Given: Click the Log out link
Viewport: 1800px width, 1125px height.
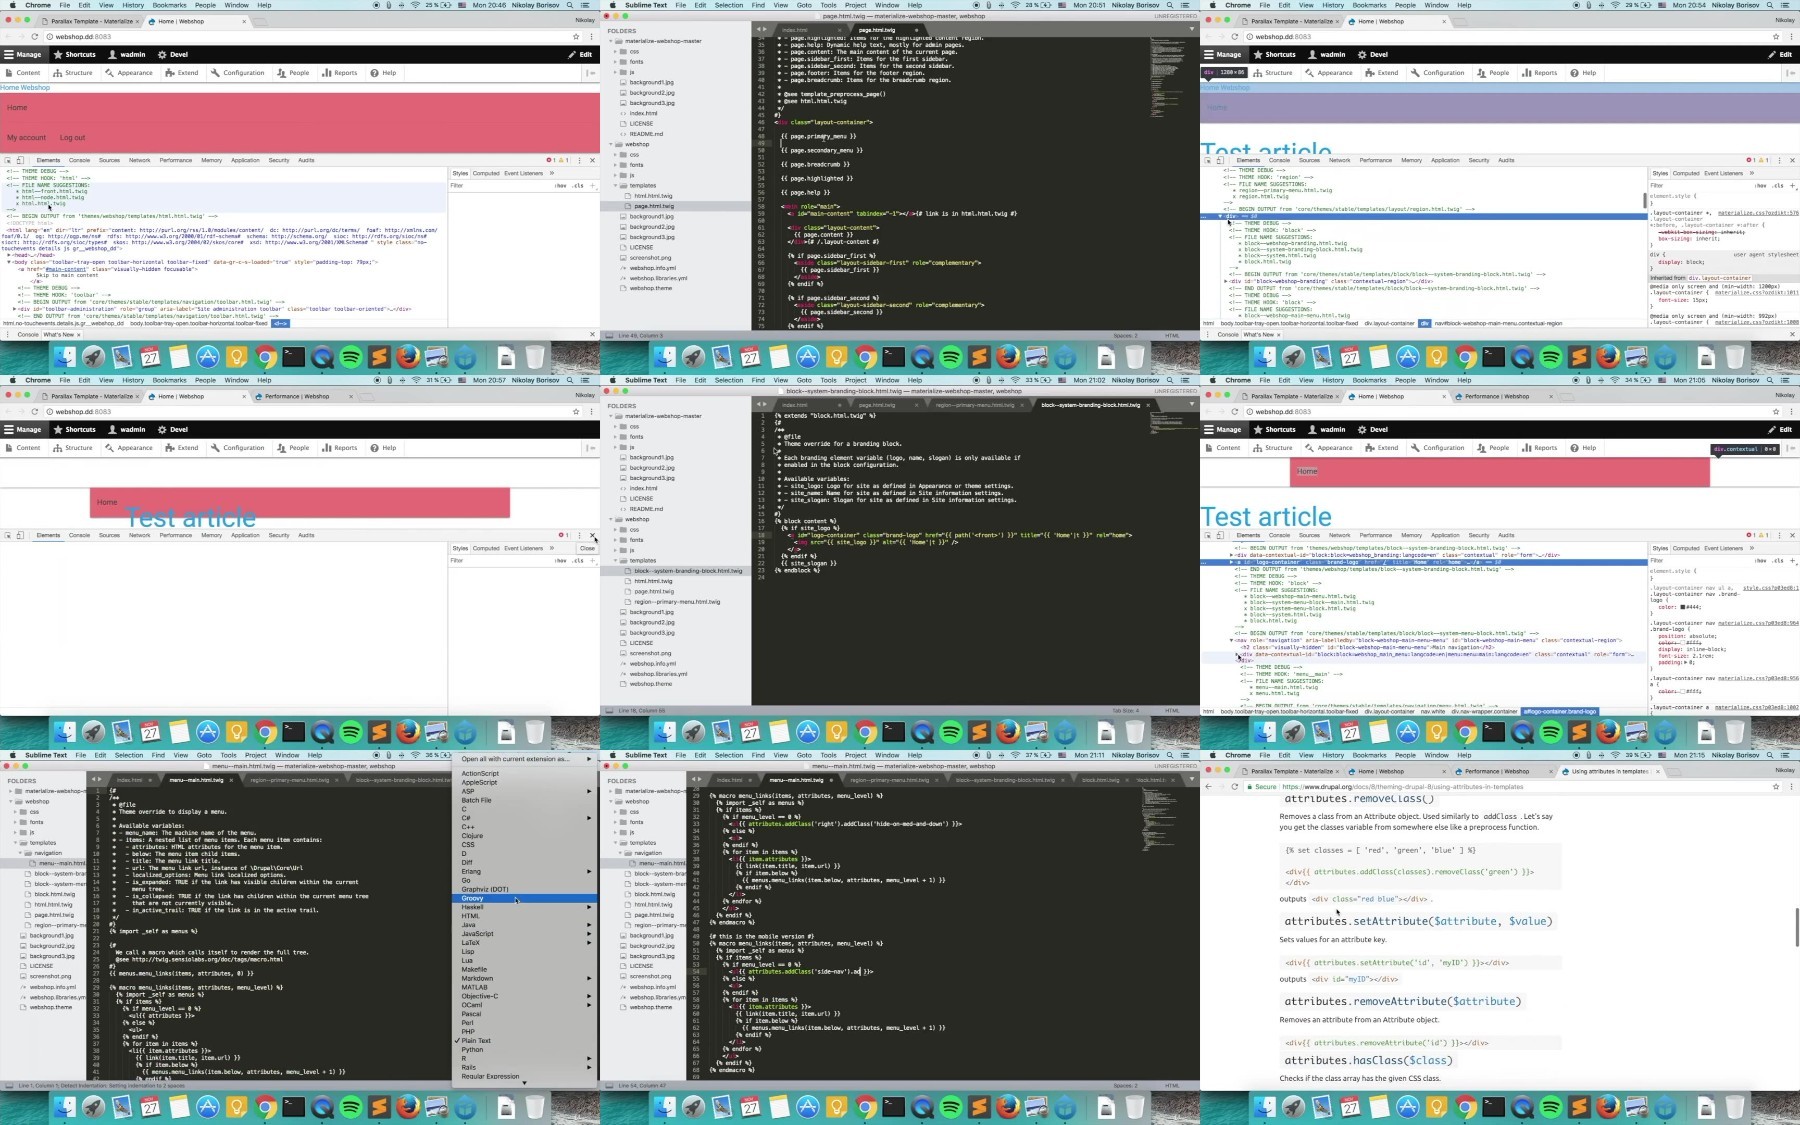Looking at the screenshot, I should coord(72,138).
